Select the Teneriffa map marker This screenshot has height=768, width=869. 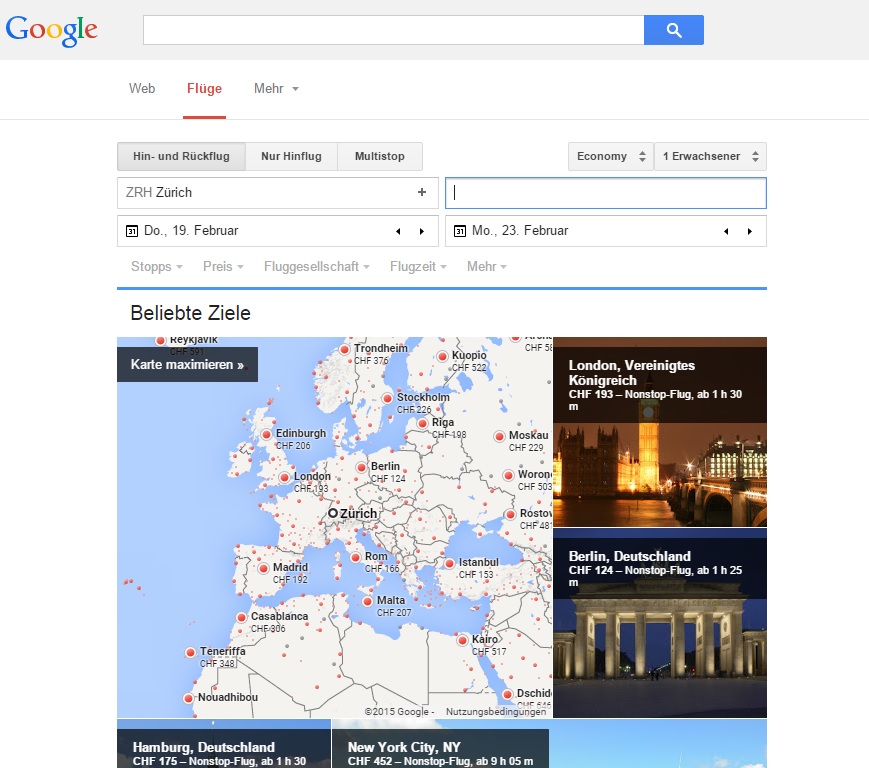(x=190, y=652)
